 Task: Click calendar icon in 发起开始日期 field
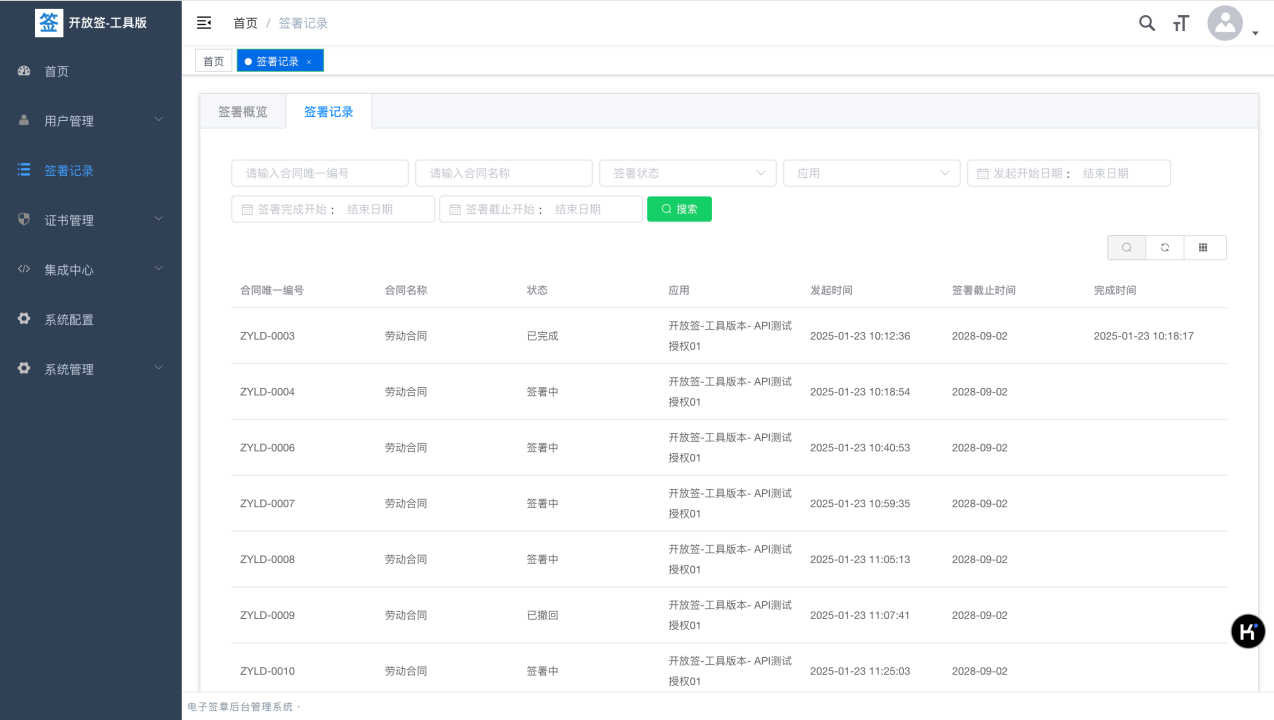point(983,173)
